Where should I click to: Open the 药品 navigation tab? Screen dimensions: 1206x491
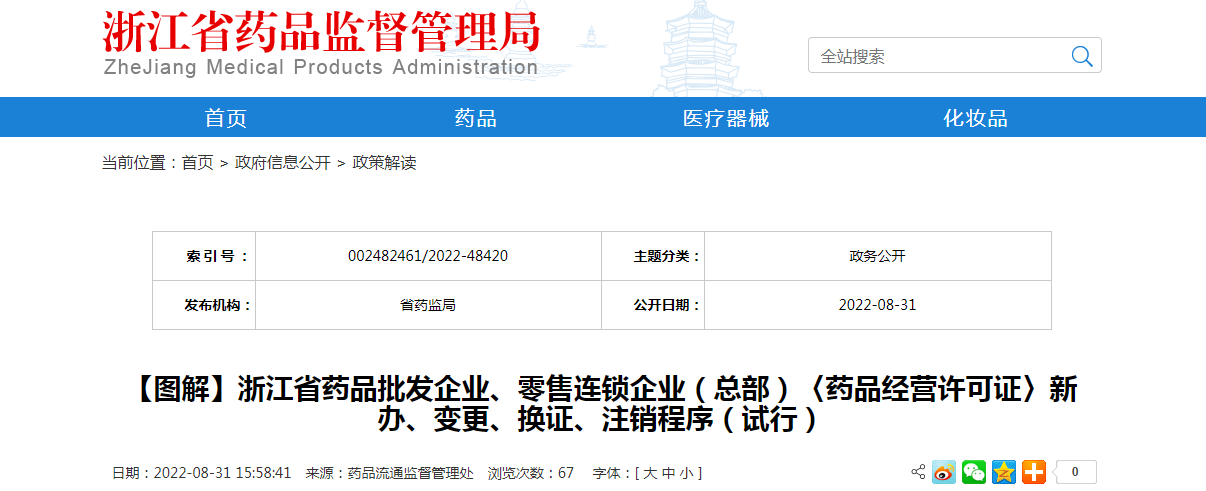point(476,118)
